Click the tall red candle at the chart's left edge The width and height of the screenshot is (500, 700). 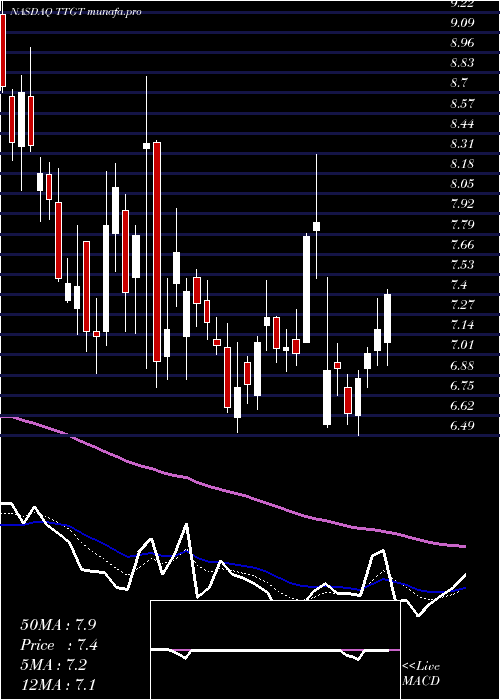3,50
